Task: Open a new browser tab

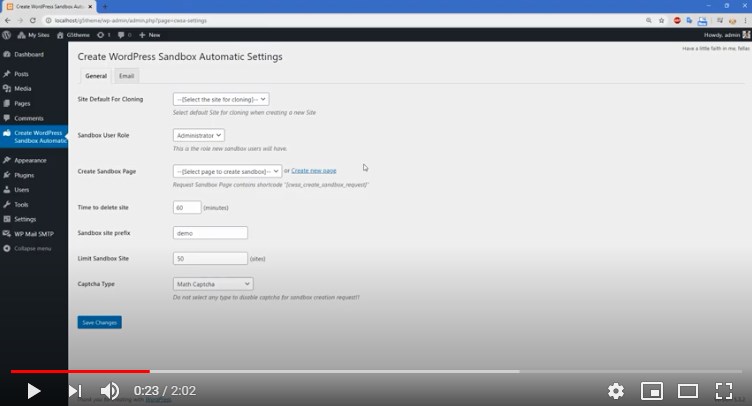Action: [105, 7]
